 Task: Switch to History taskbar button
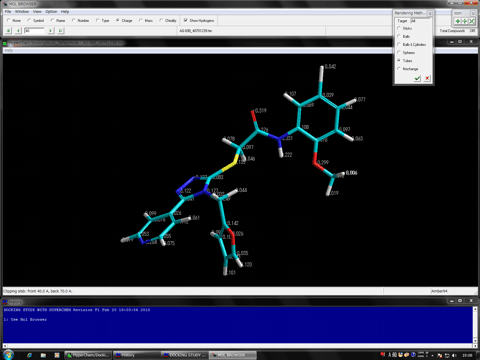pos(136,355)
